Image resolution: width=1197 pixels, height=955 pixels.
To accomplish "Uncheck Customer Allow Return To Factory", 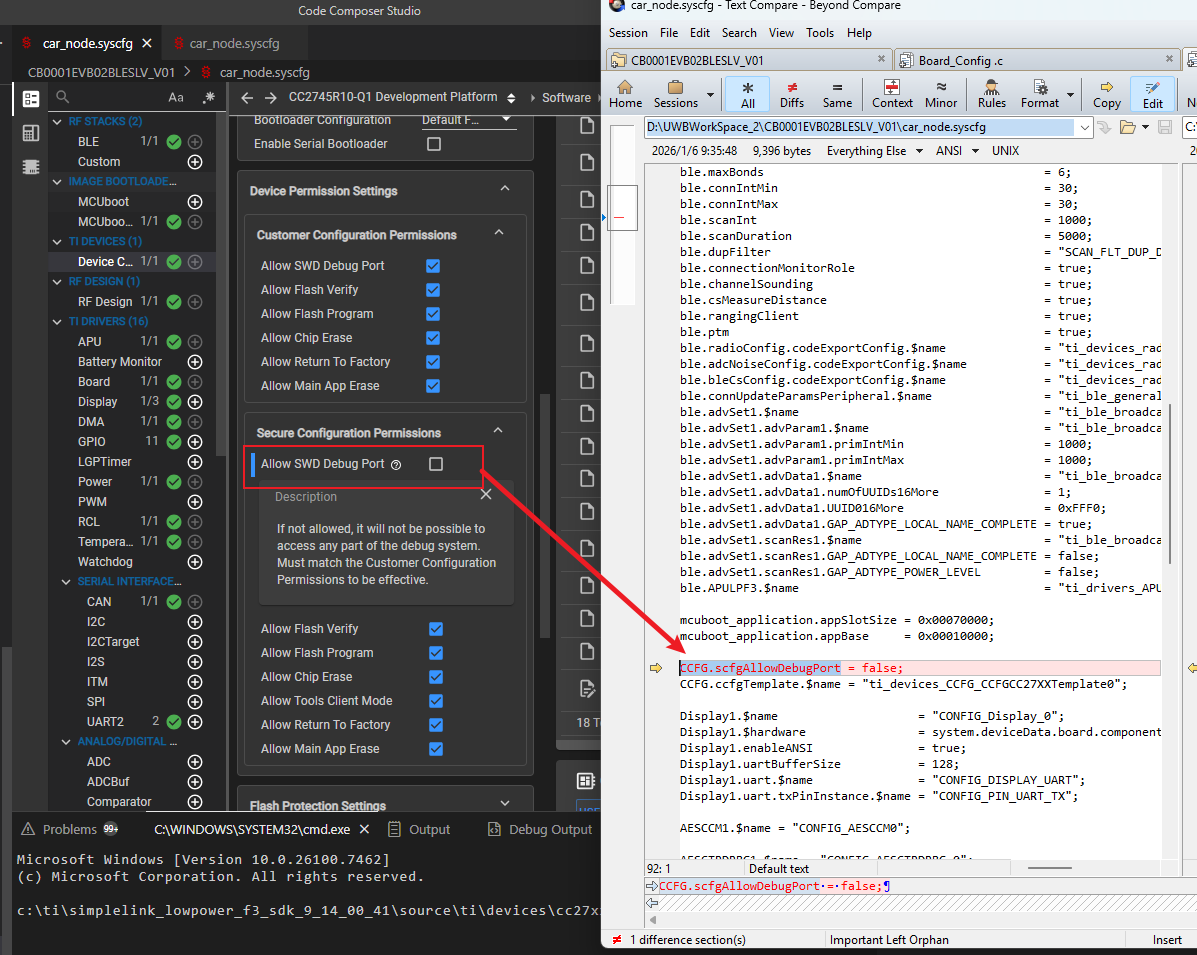I will 433,362.
